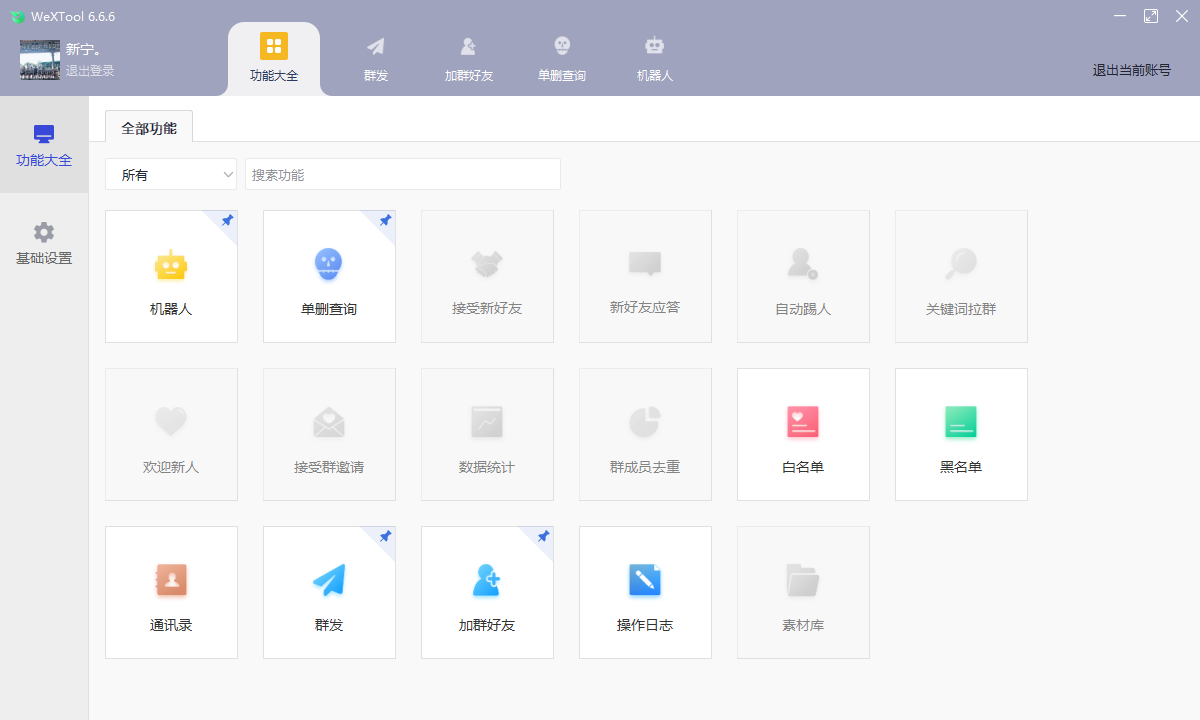Click the 群成员去重 card label
1200x720 pixels.
645,467
